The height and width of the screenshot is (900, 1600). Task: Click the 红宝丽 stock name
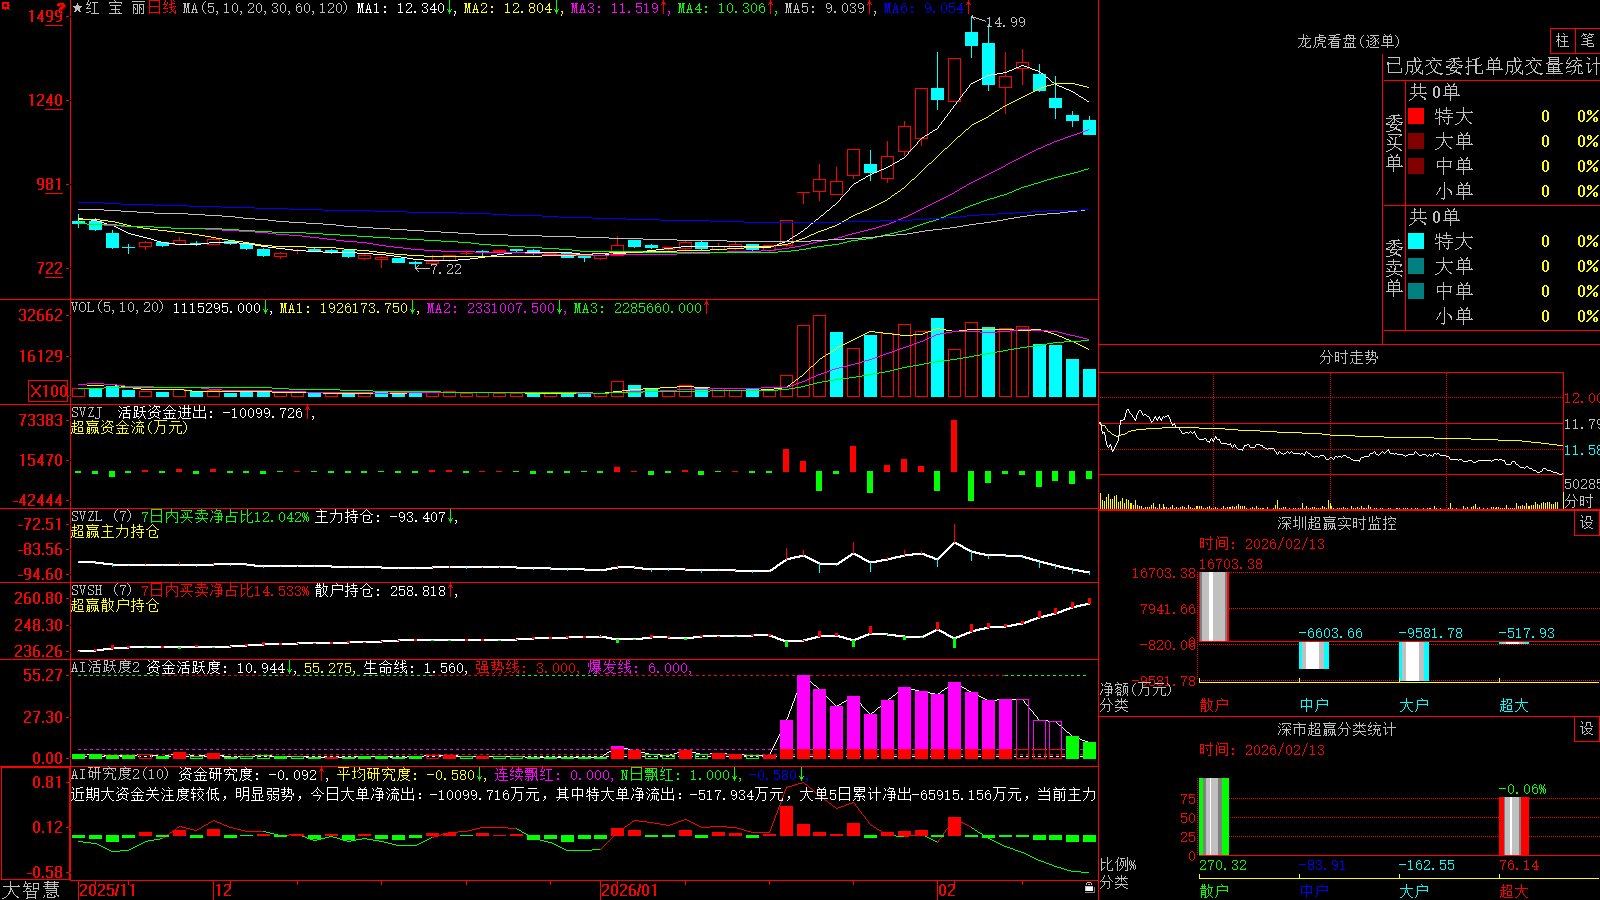(x=116, y=8)
